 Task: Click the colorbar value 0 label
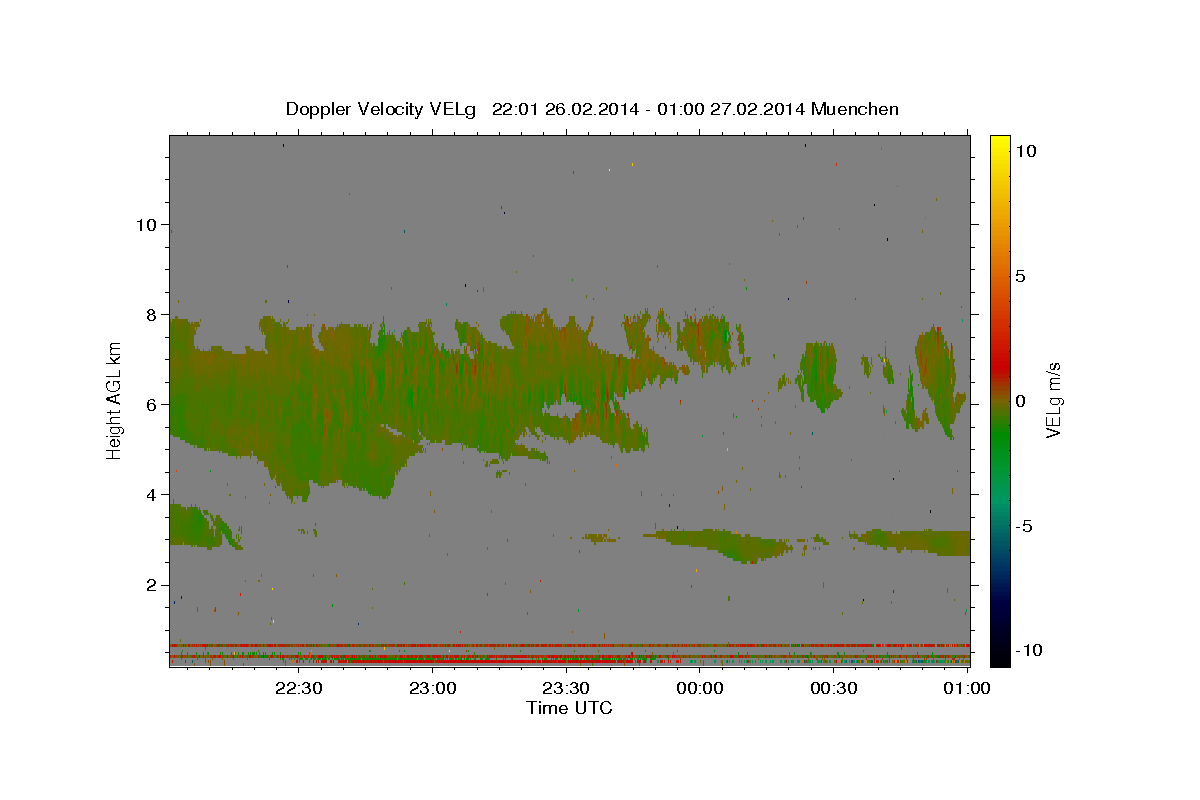pos(1021,400)
